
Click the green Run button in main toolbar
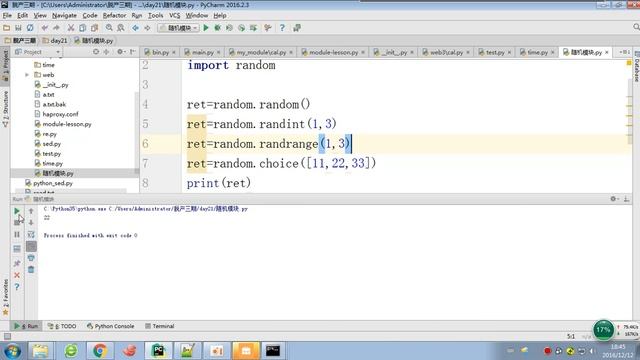pos(206,28)
